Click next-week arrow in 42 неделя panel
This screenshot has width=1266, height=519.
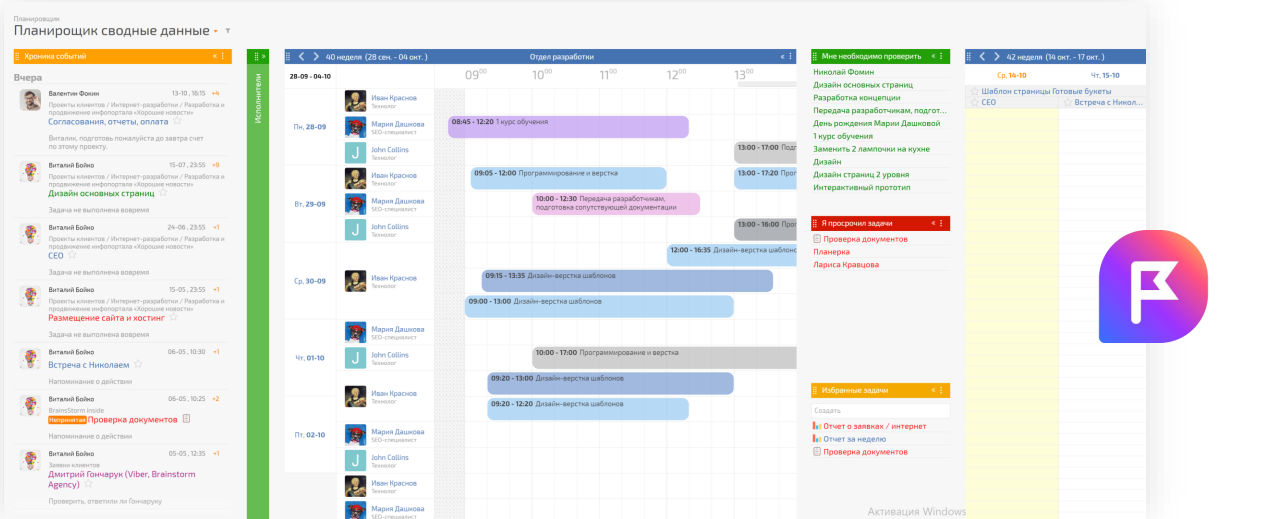click(x=997, y=57)
